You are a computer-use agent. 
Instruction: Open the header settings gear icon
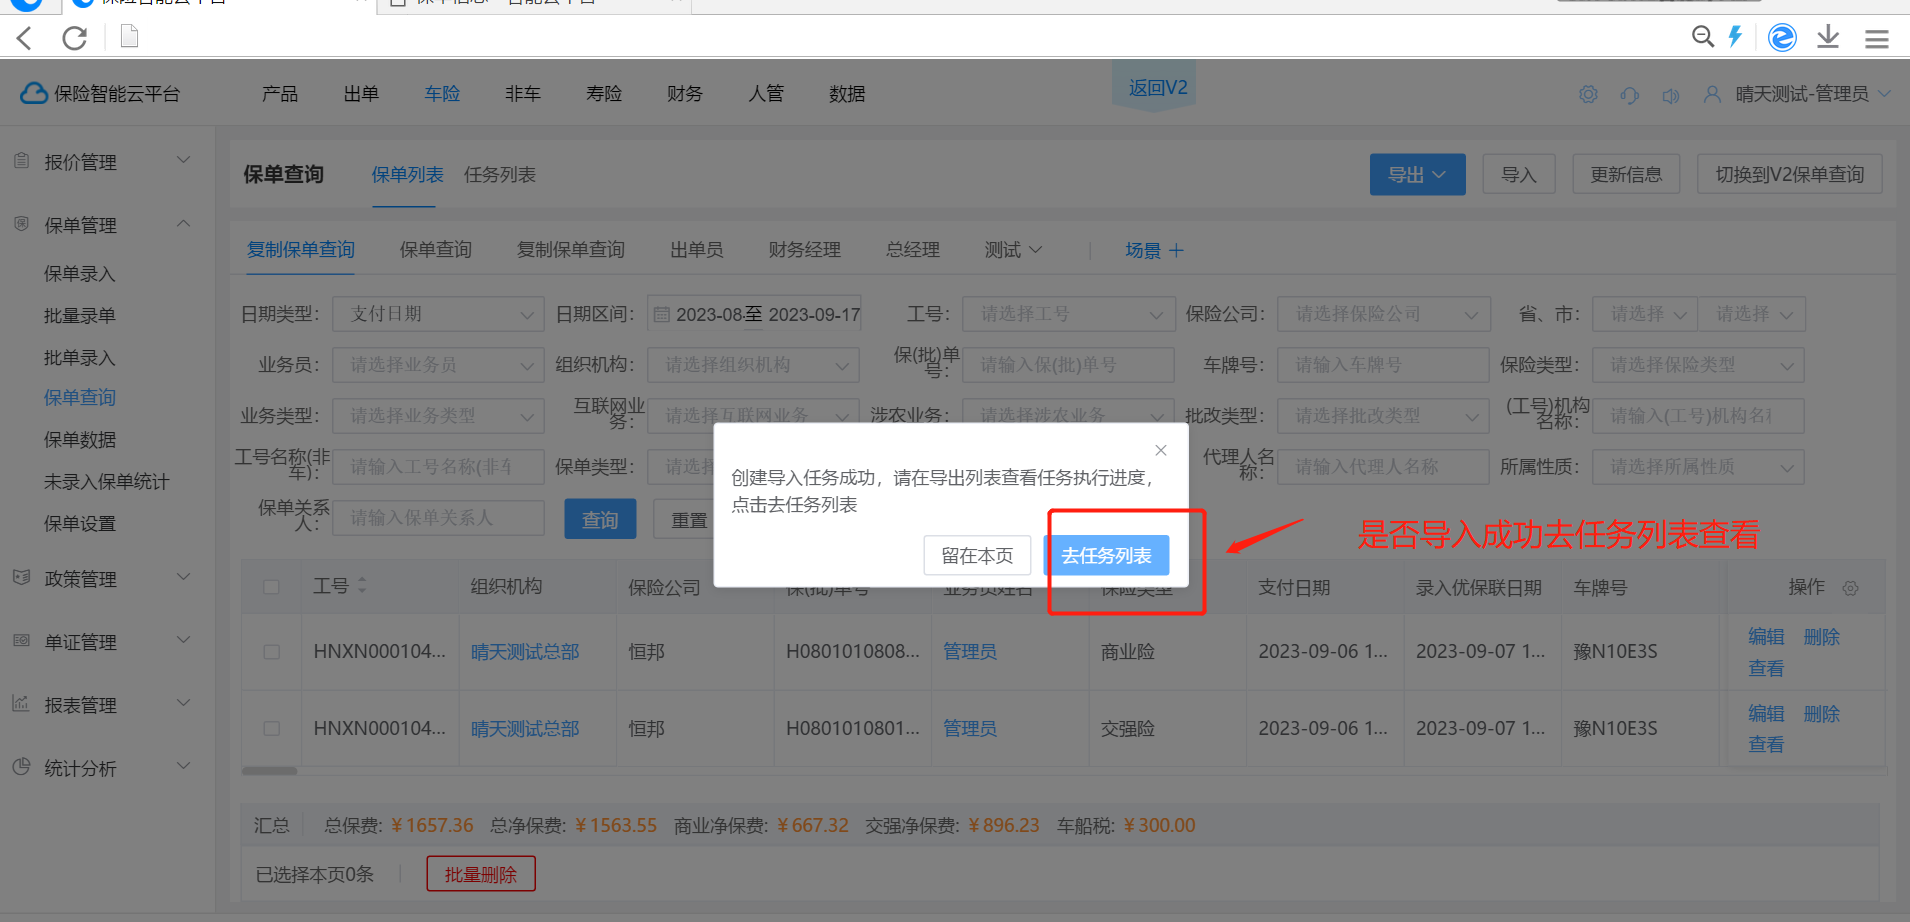[1588, 94]
